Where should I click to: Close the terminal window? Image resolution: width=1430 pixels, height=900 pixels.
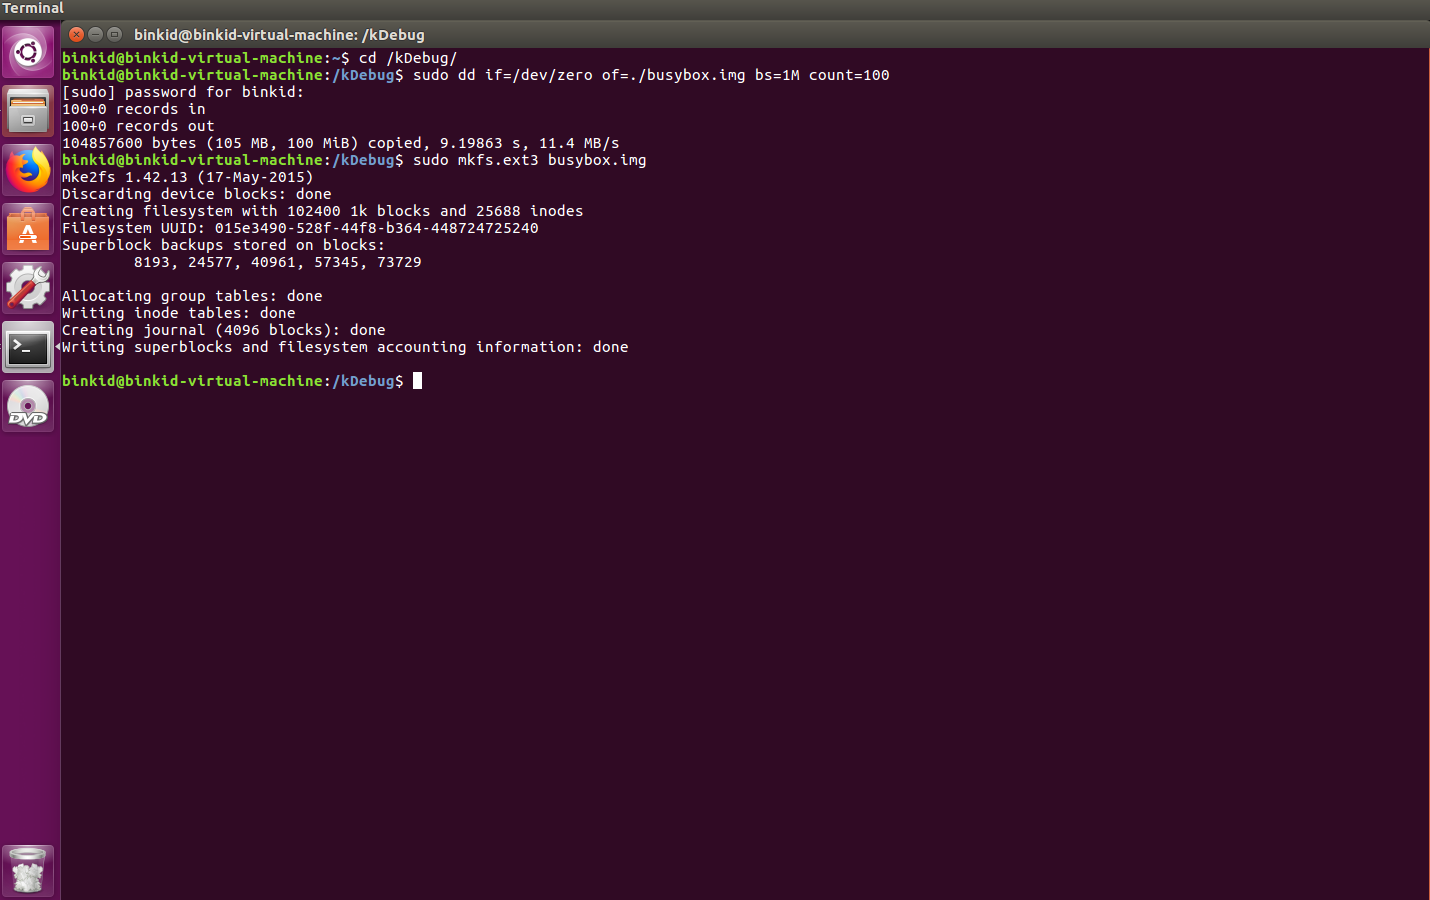tap(77, 34)
